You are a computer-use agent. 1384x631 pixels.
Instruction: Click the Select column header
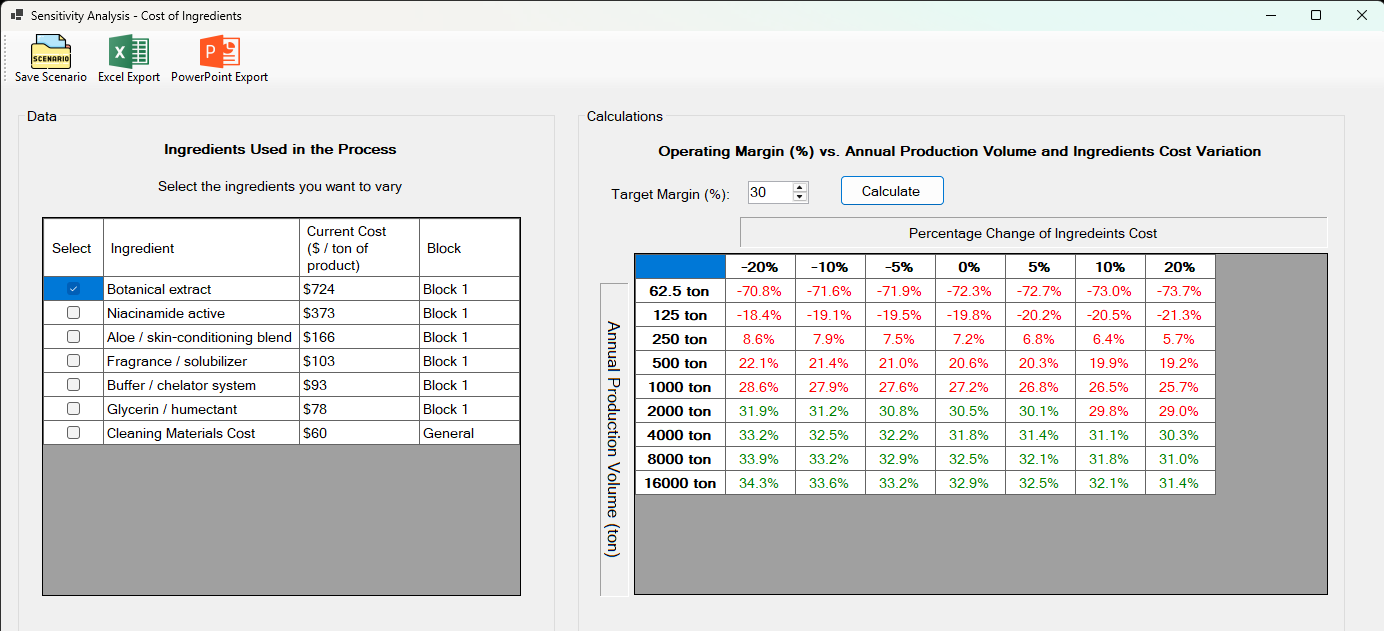(x=73, y=248)
